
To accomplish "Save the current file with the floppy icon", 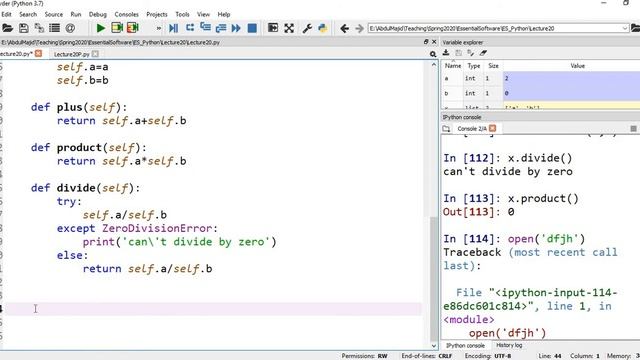I will point(24,28).
